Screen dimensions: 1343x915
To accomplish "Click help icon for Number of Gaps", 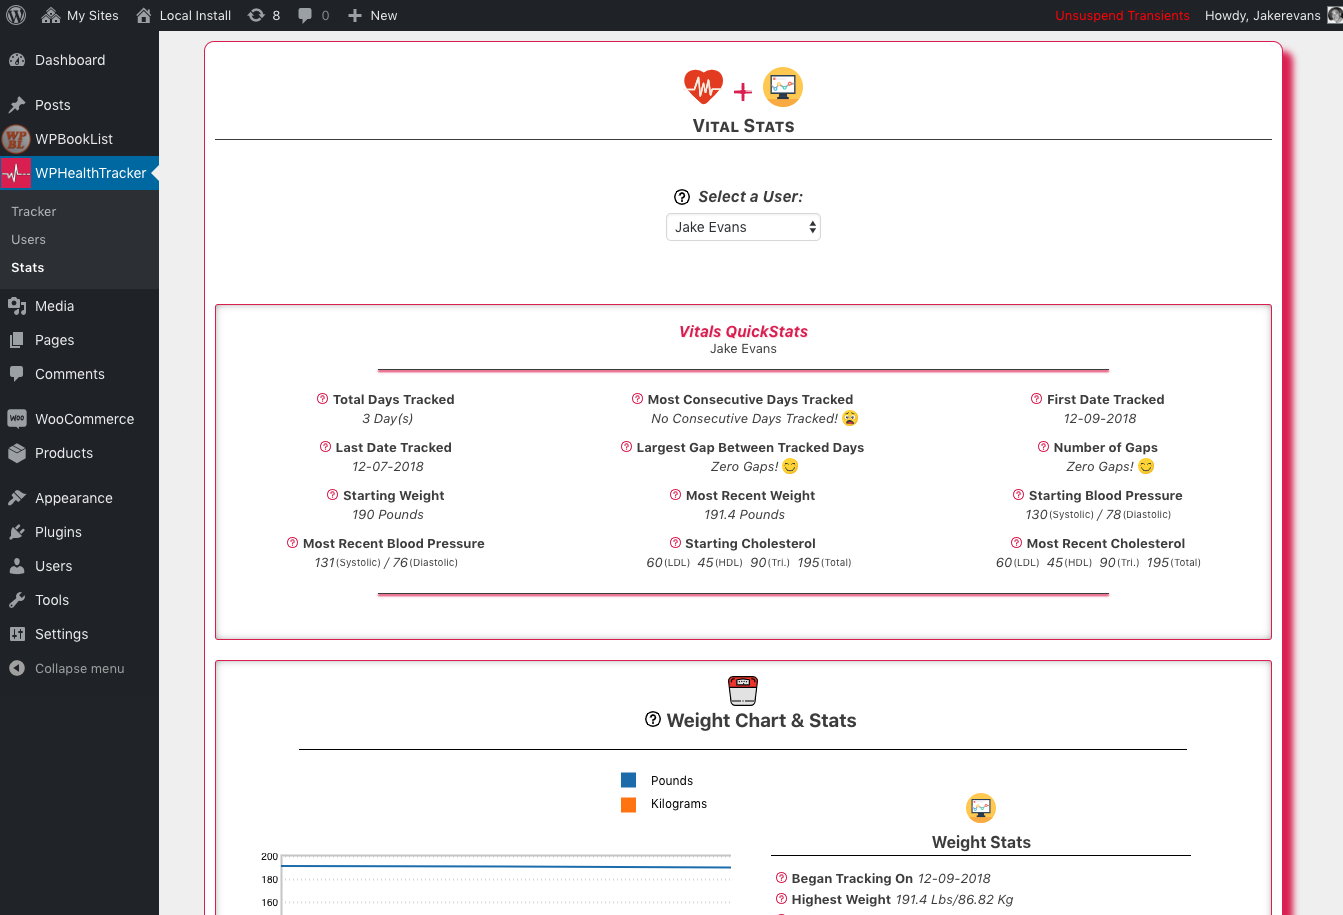I will click(x=1043, y=447).
